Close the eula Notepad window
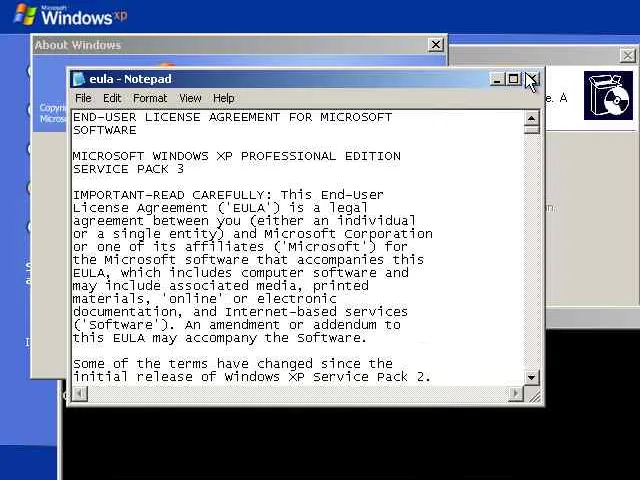640x480 pixels. (531, 79)
